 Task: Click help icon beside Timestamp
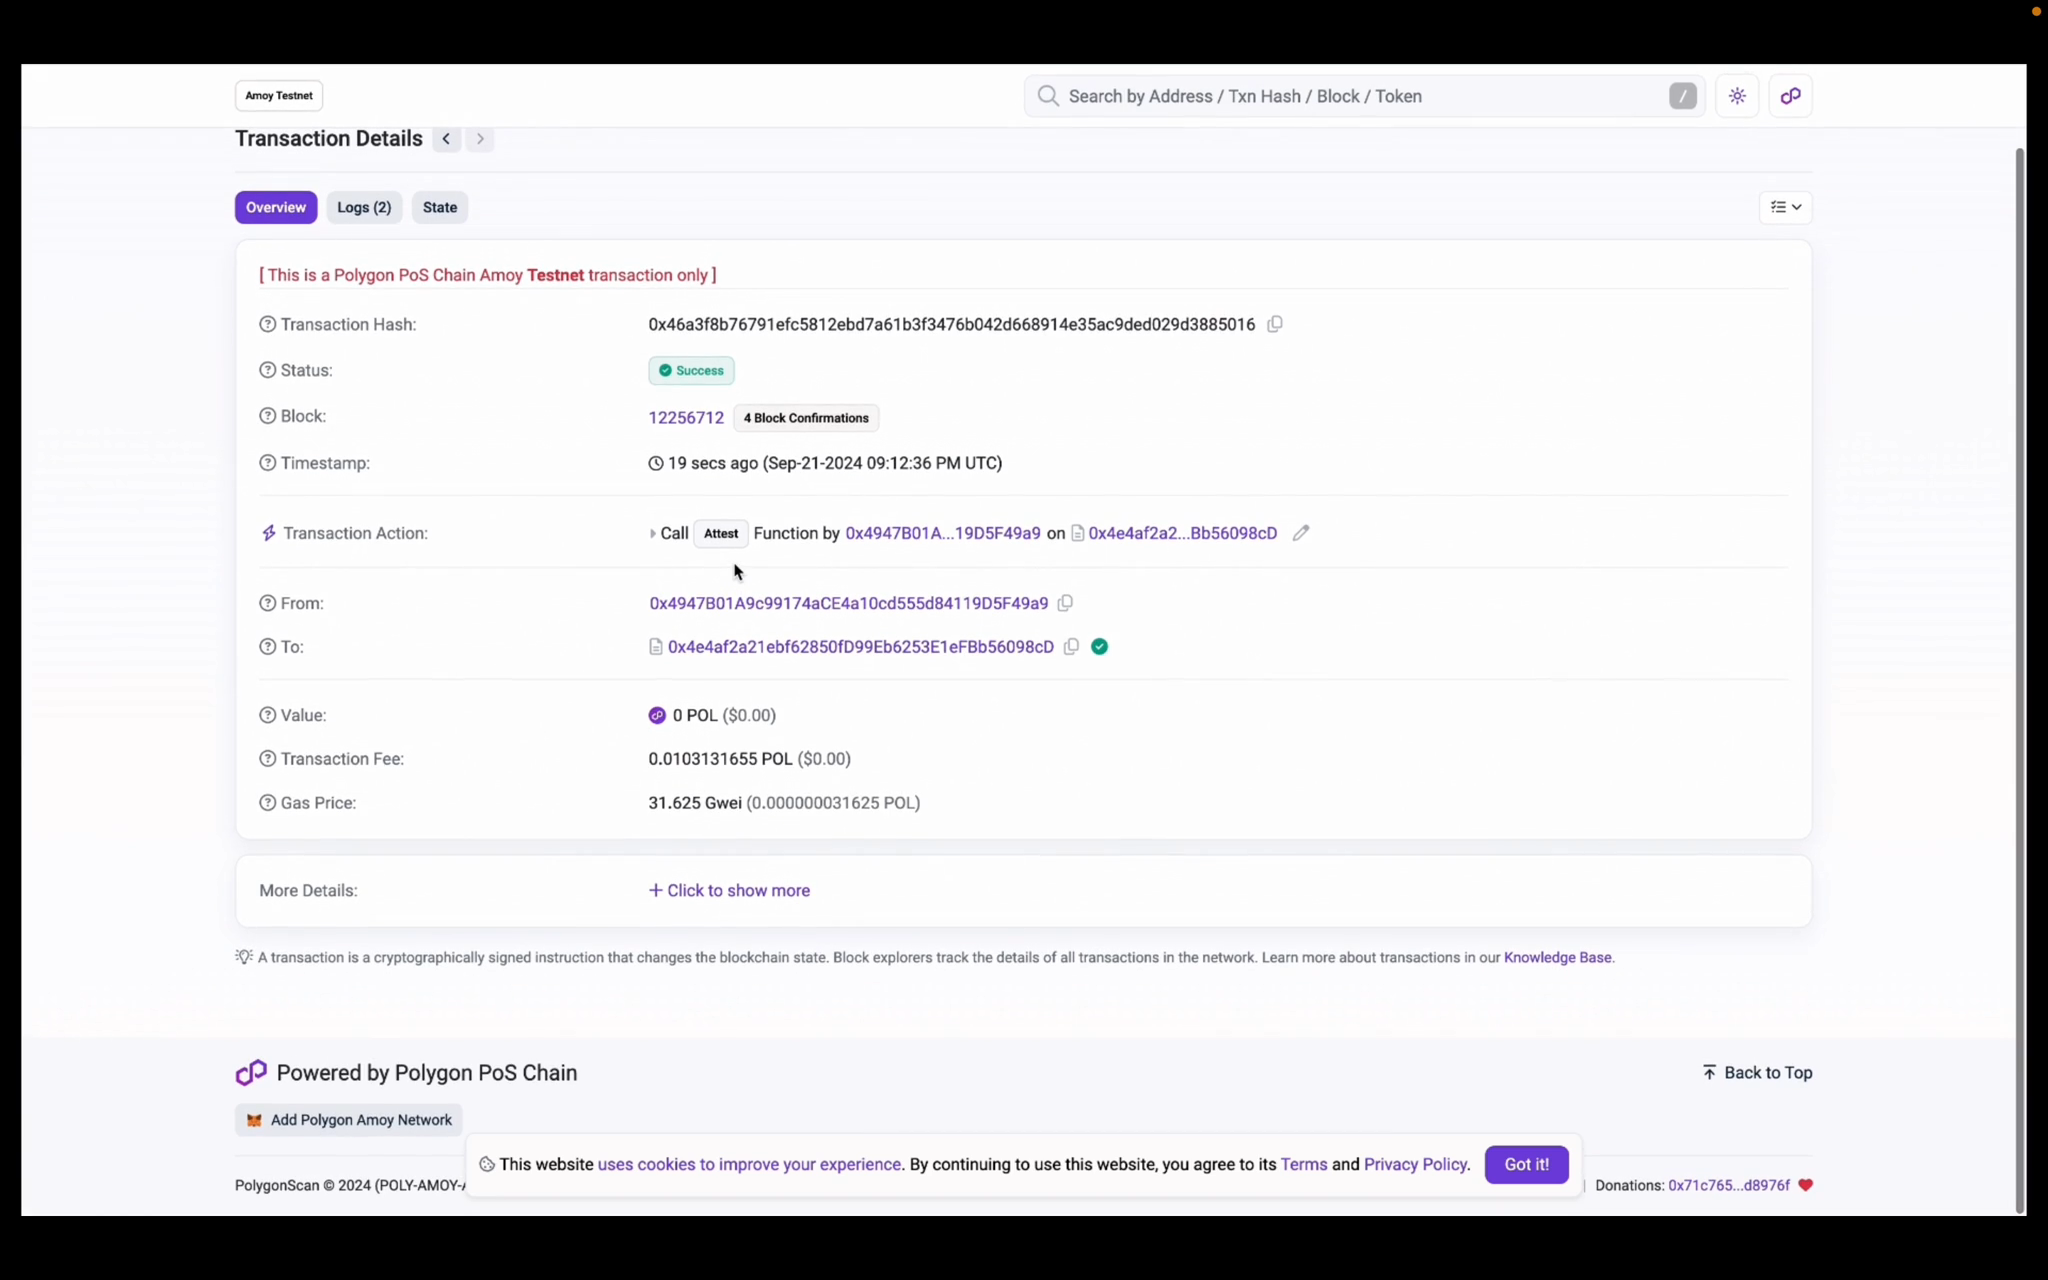click(267, 463)
